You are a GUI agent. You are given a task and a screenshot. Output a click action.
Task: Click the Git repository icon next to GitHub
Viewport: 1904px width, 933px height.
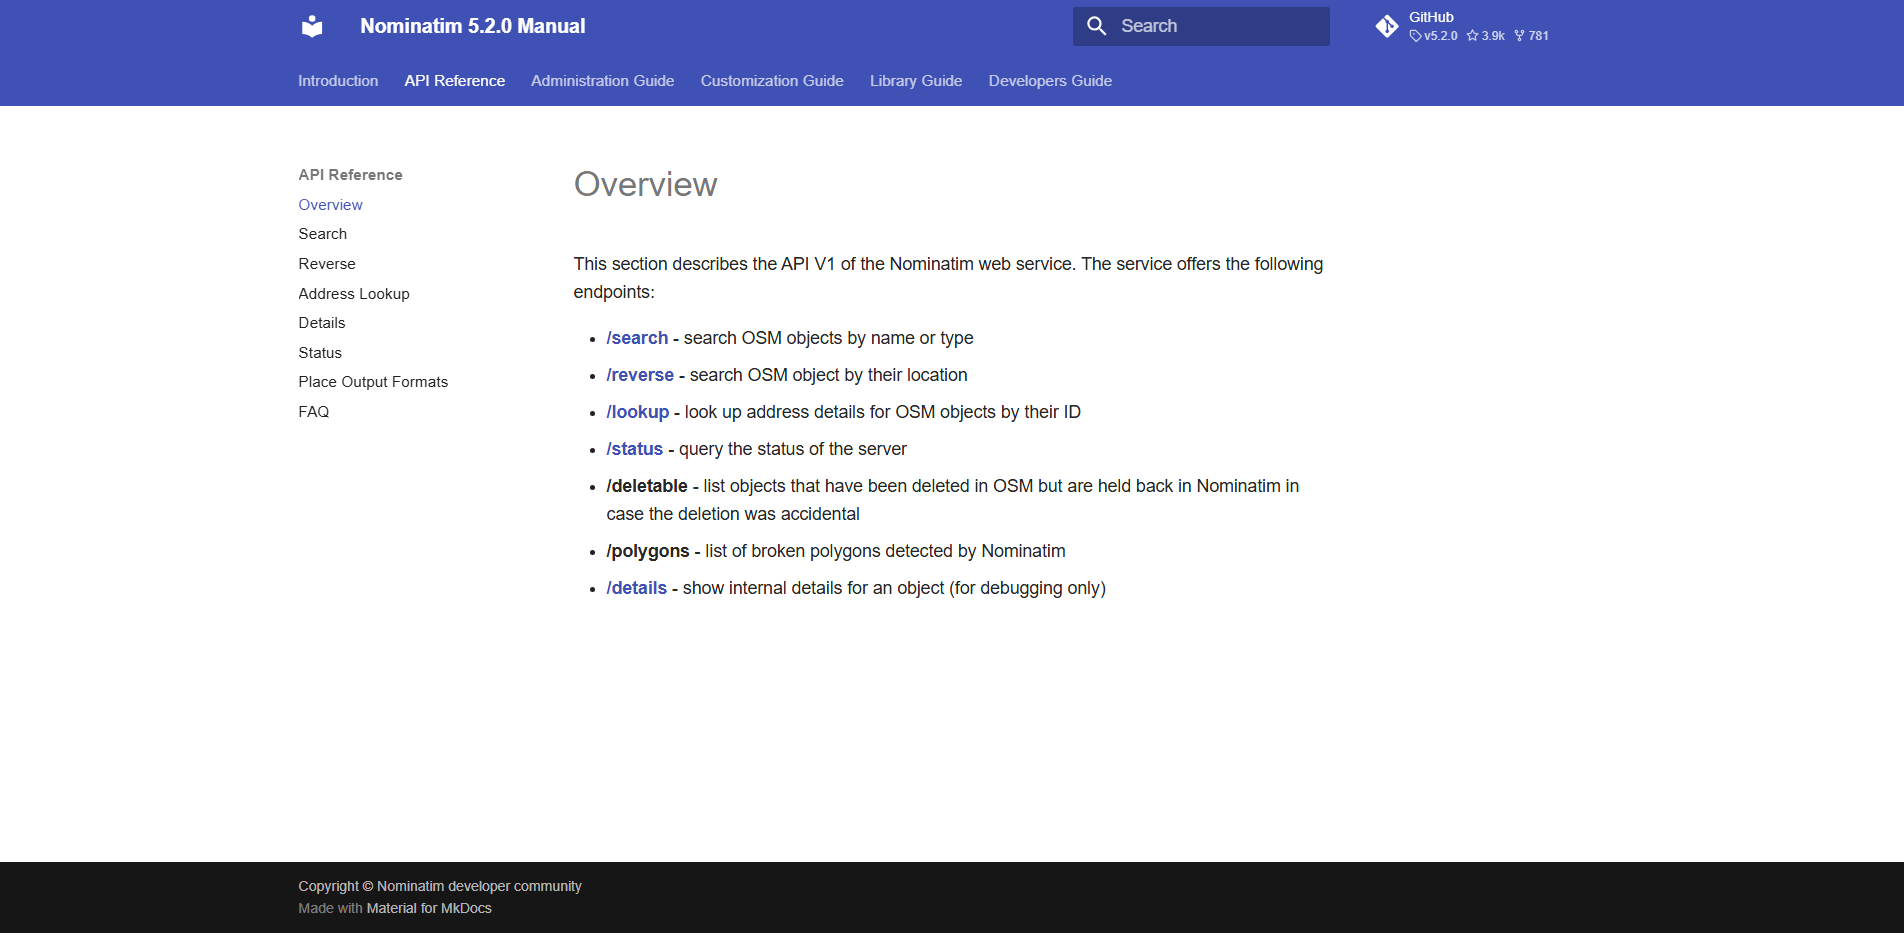[1387, 26]
